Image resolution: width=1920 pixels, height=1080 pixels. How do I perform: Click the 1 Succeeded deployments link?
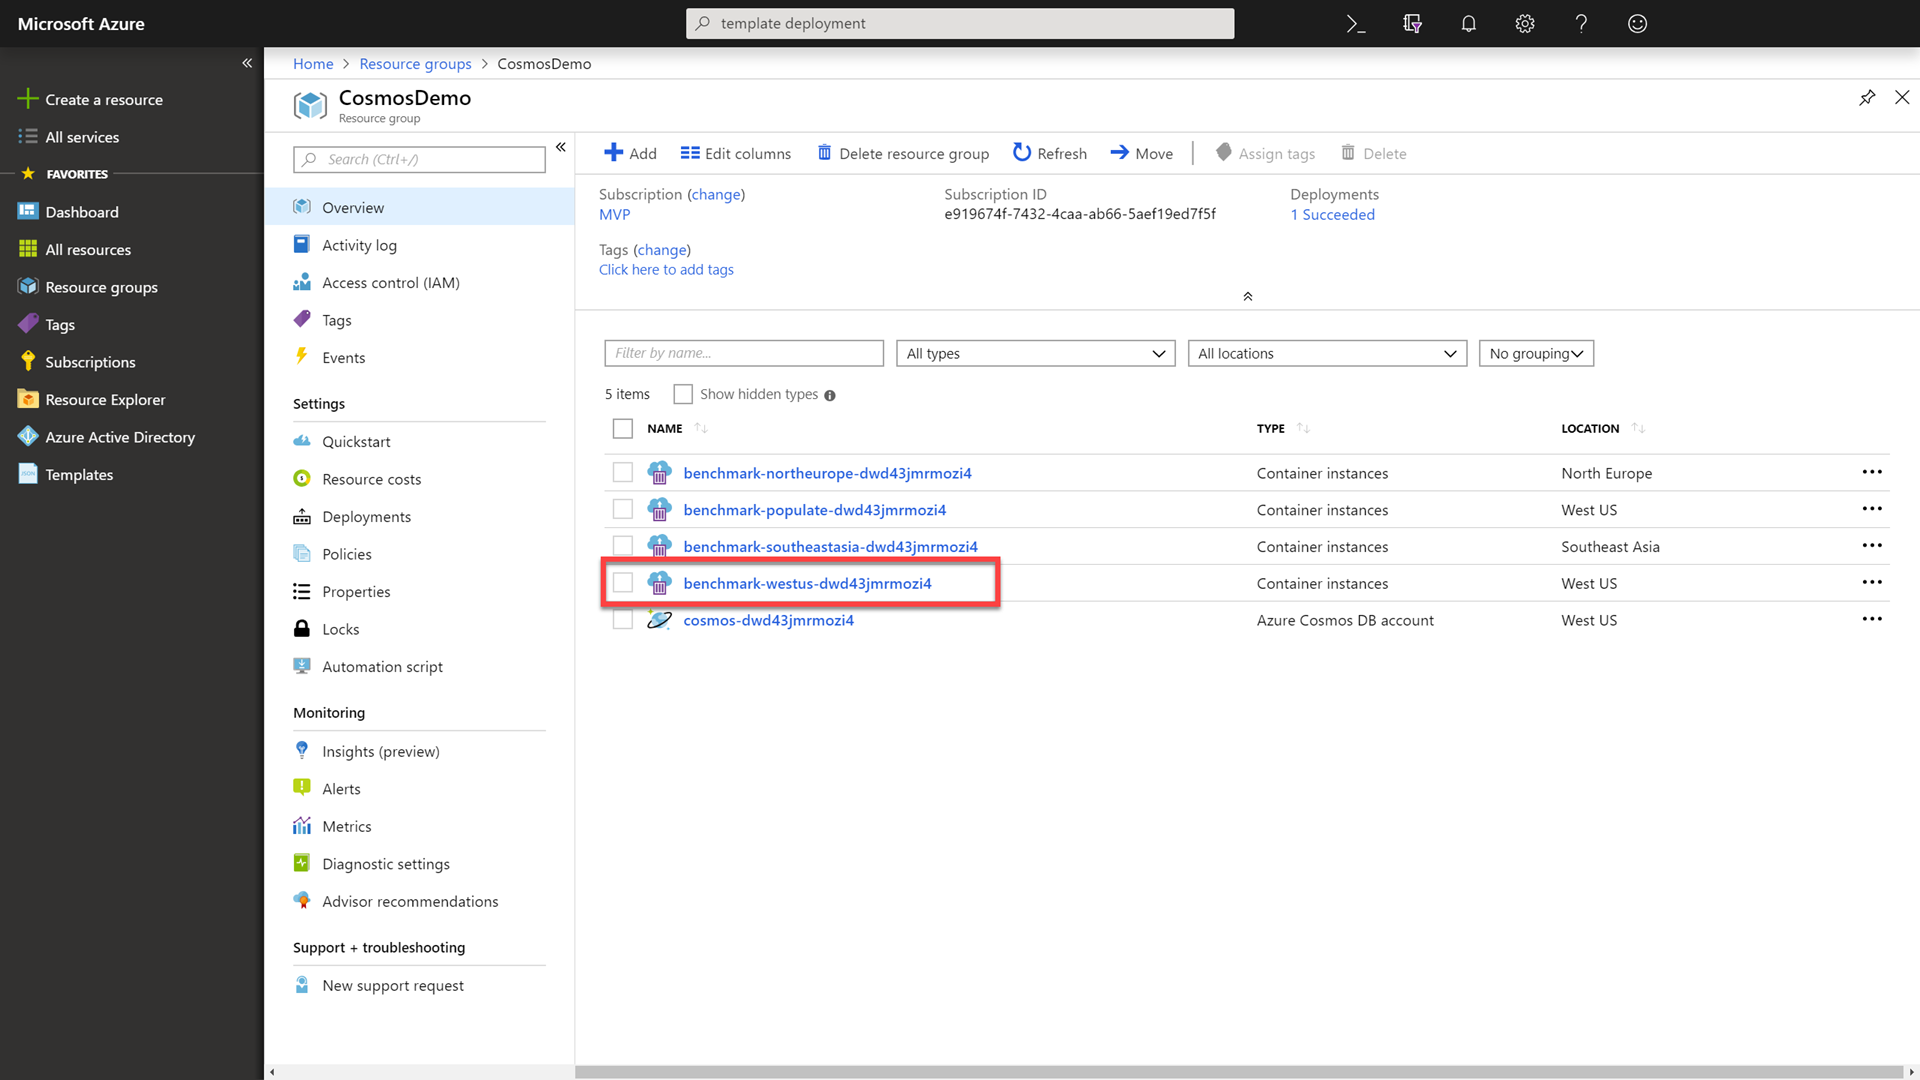(x=1332, y=214)
